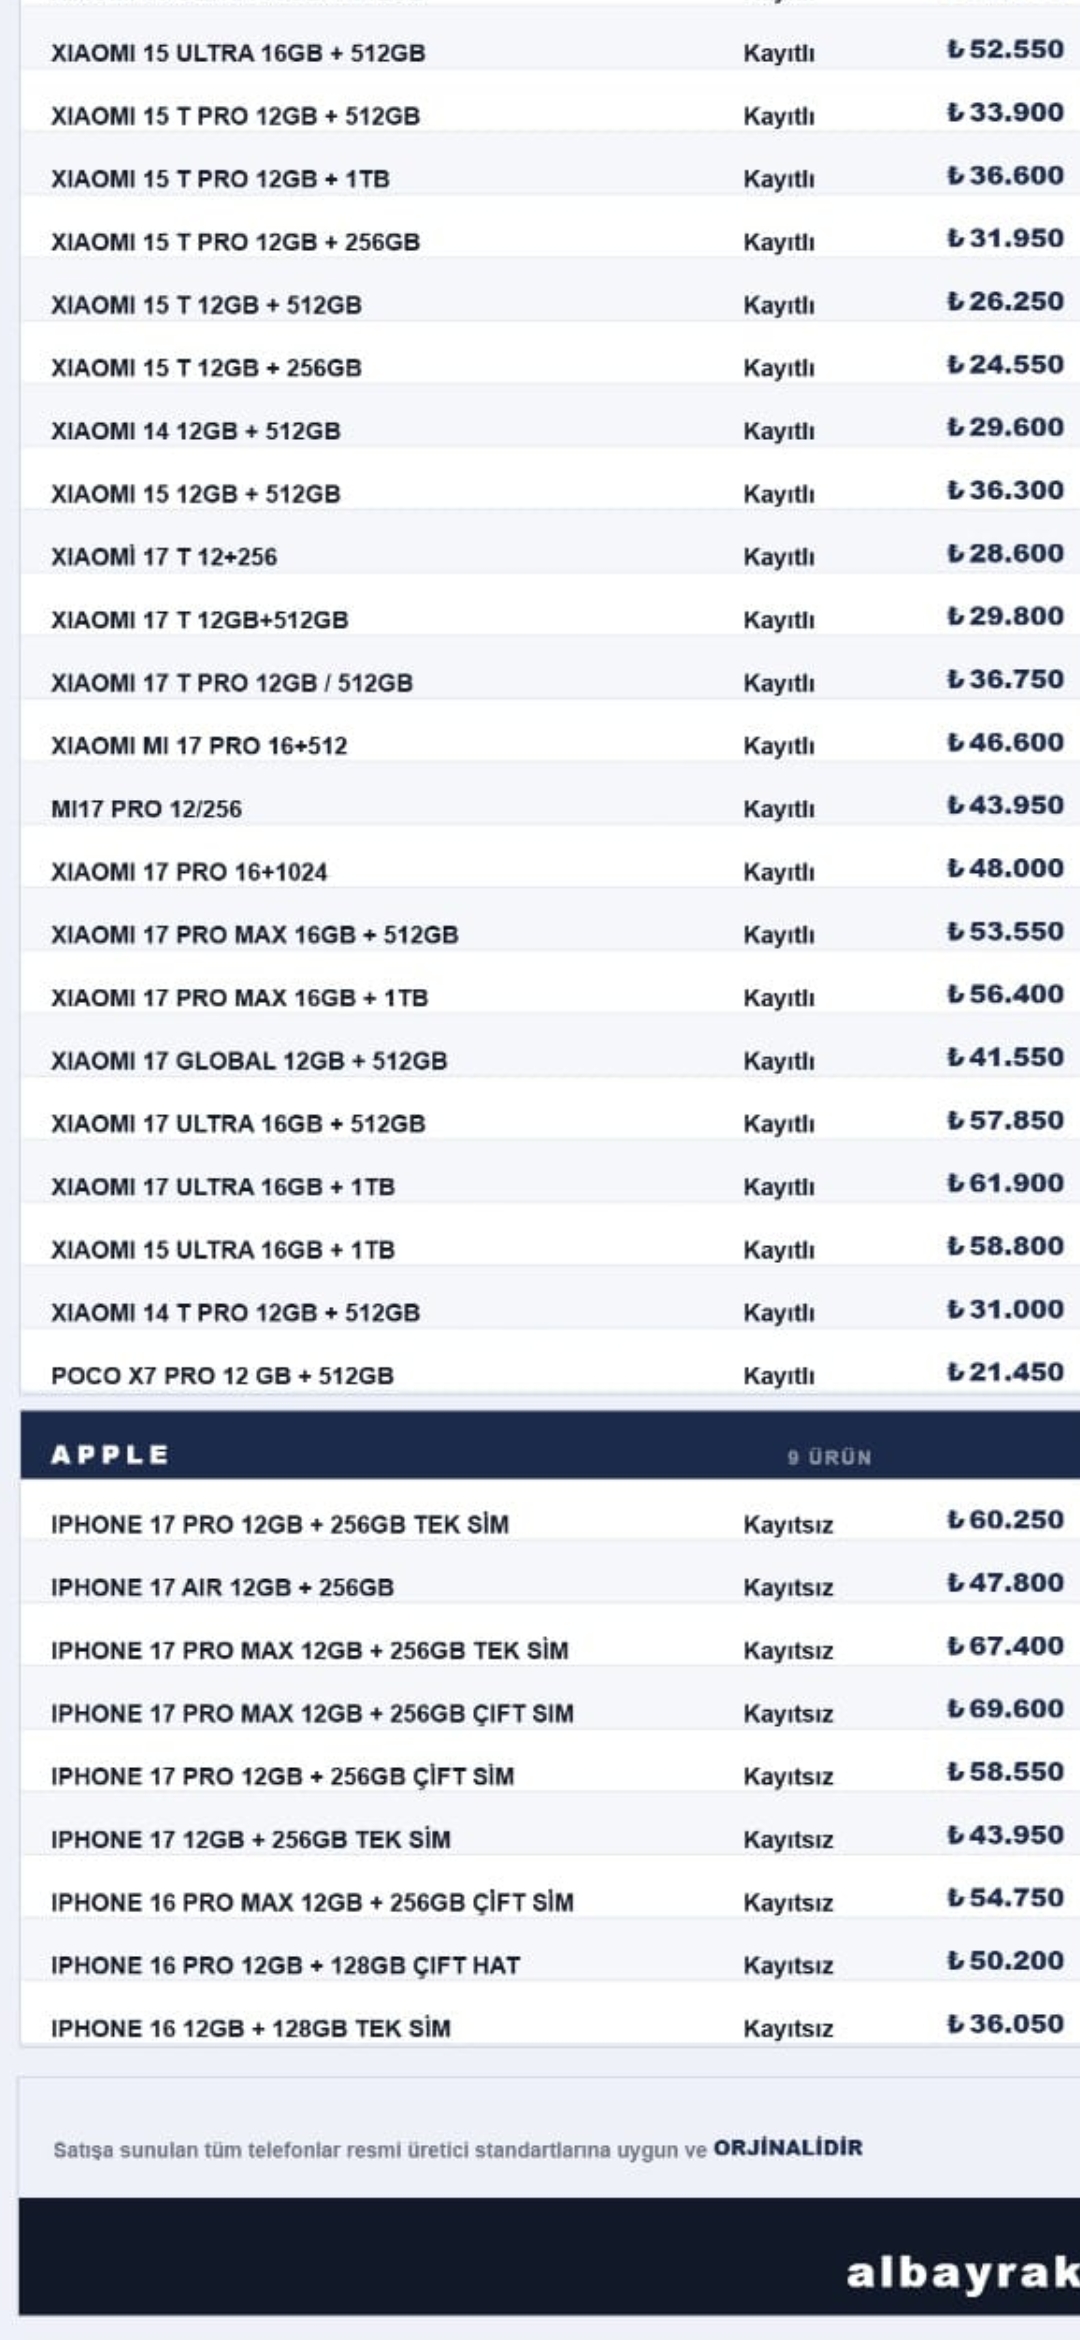
Task: Select IPHONE 17 PRO MAX ÇIFT SIM row
Action: [550, 1713]
